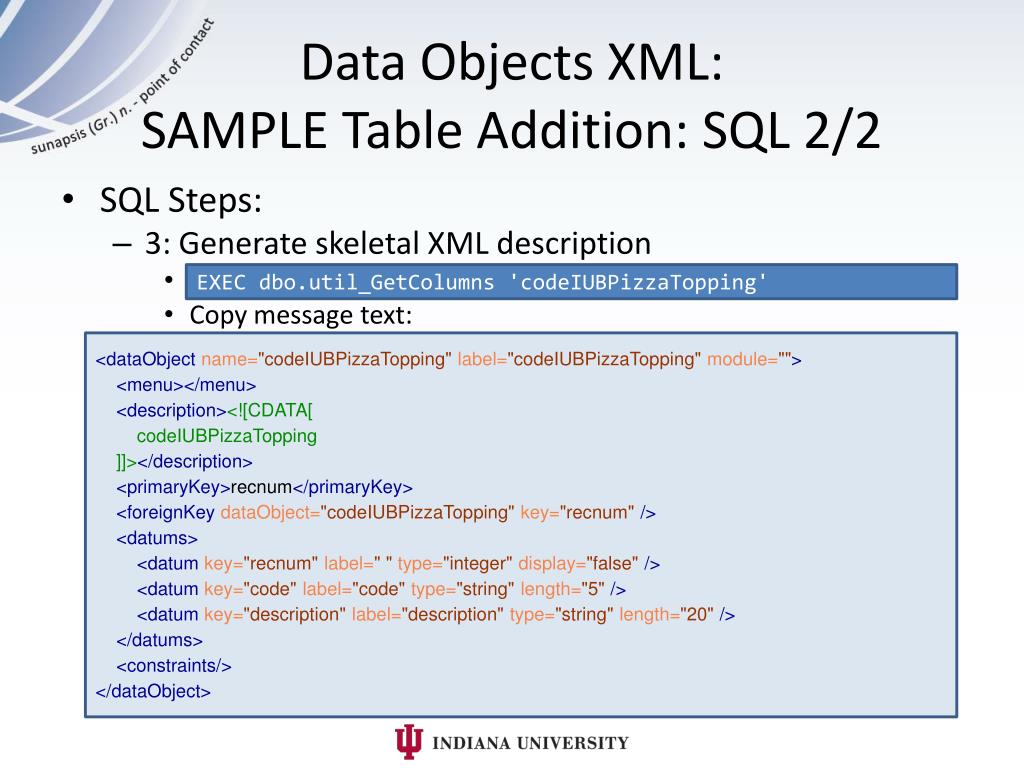The image size is (1024, 768).
Task: Click the green codeIUBPizzaTopping CDATA text
Action: tap(227, 436)
